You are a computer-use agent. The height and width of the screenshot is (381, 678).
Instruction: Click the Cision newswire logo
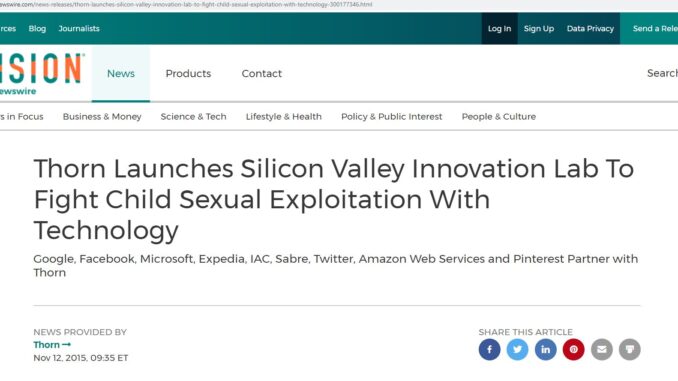click(41, 74)
